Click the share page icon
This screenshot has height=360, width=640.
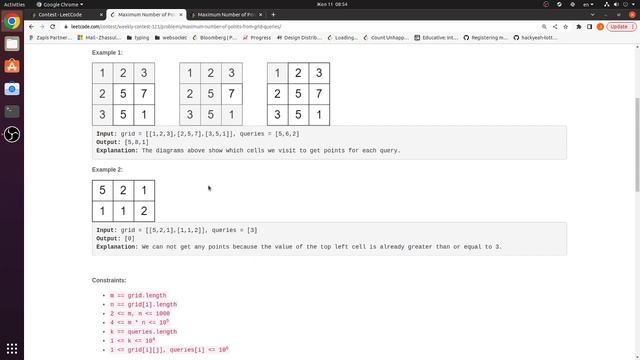click(x=555, y=27)
